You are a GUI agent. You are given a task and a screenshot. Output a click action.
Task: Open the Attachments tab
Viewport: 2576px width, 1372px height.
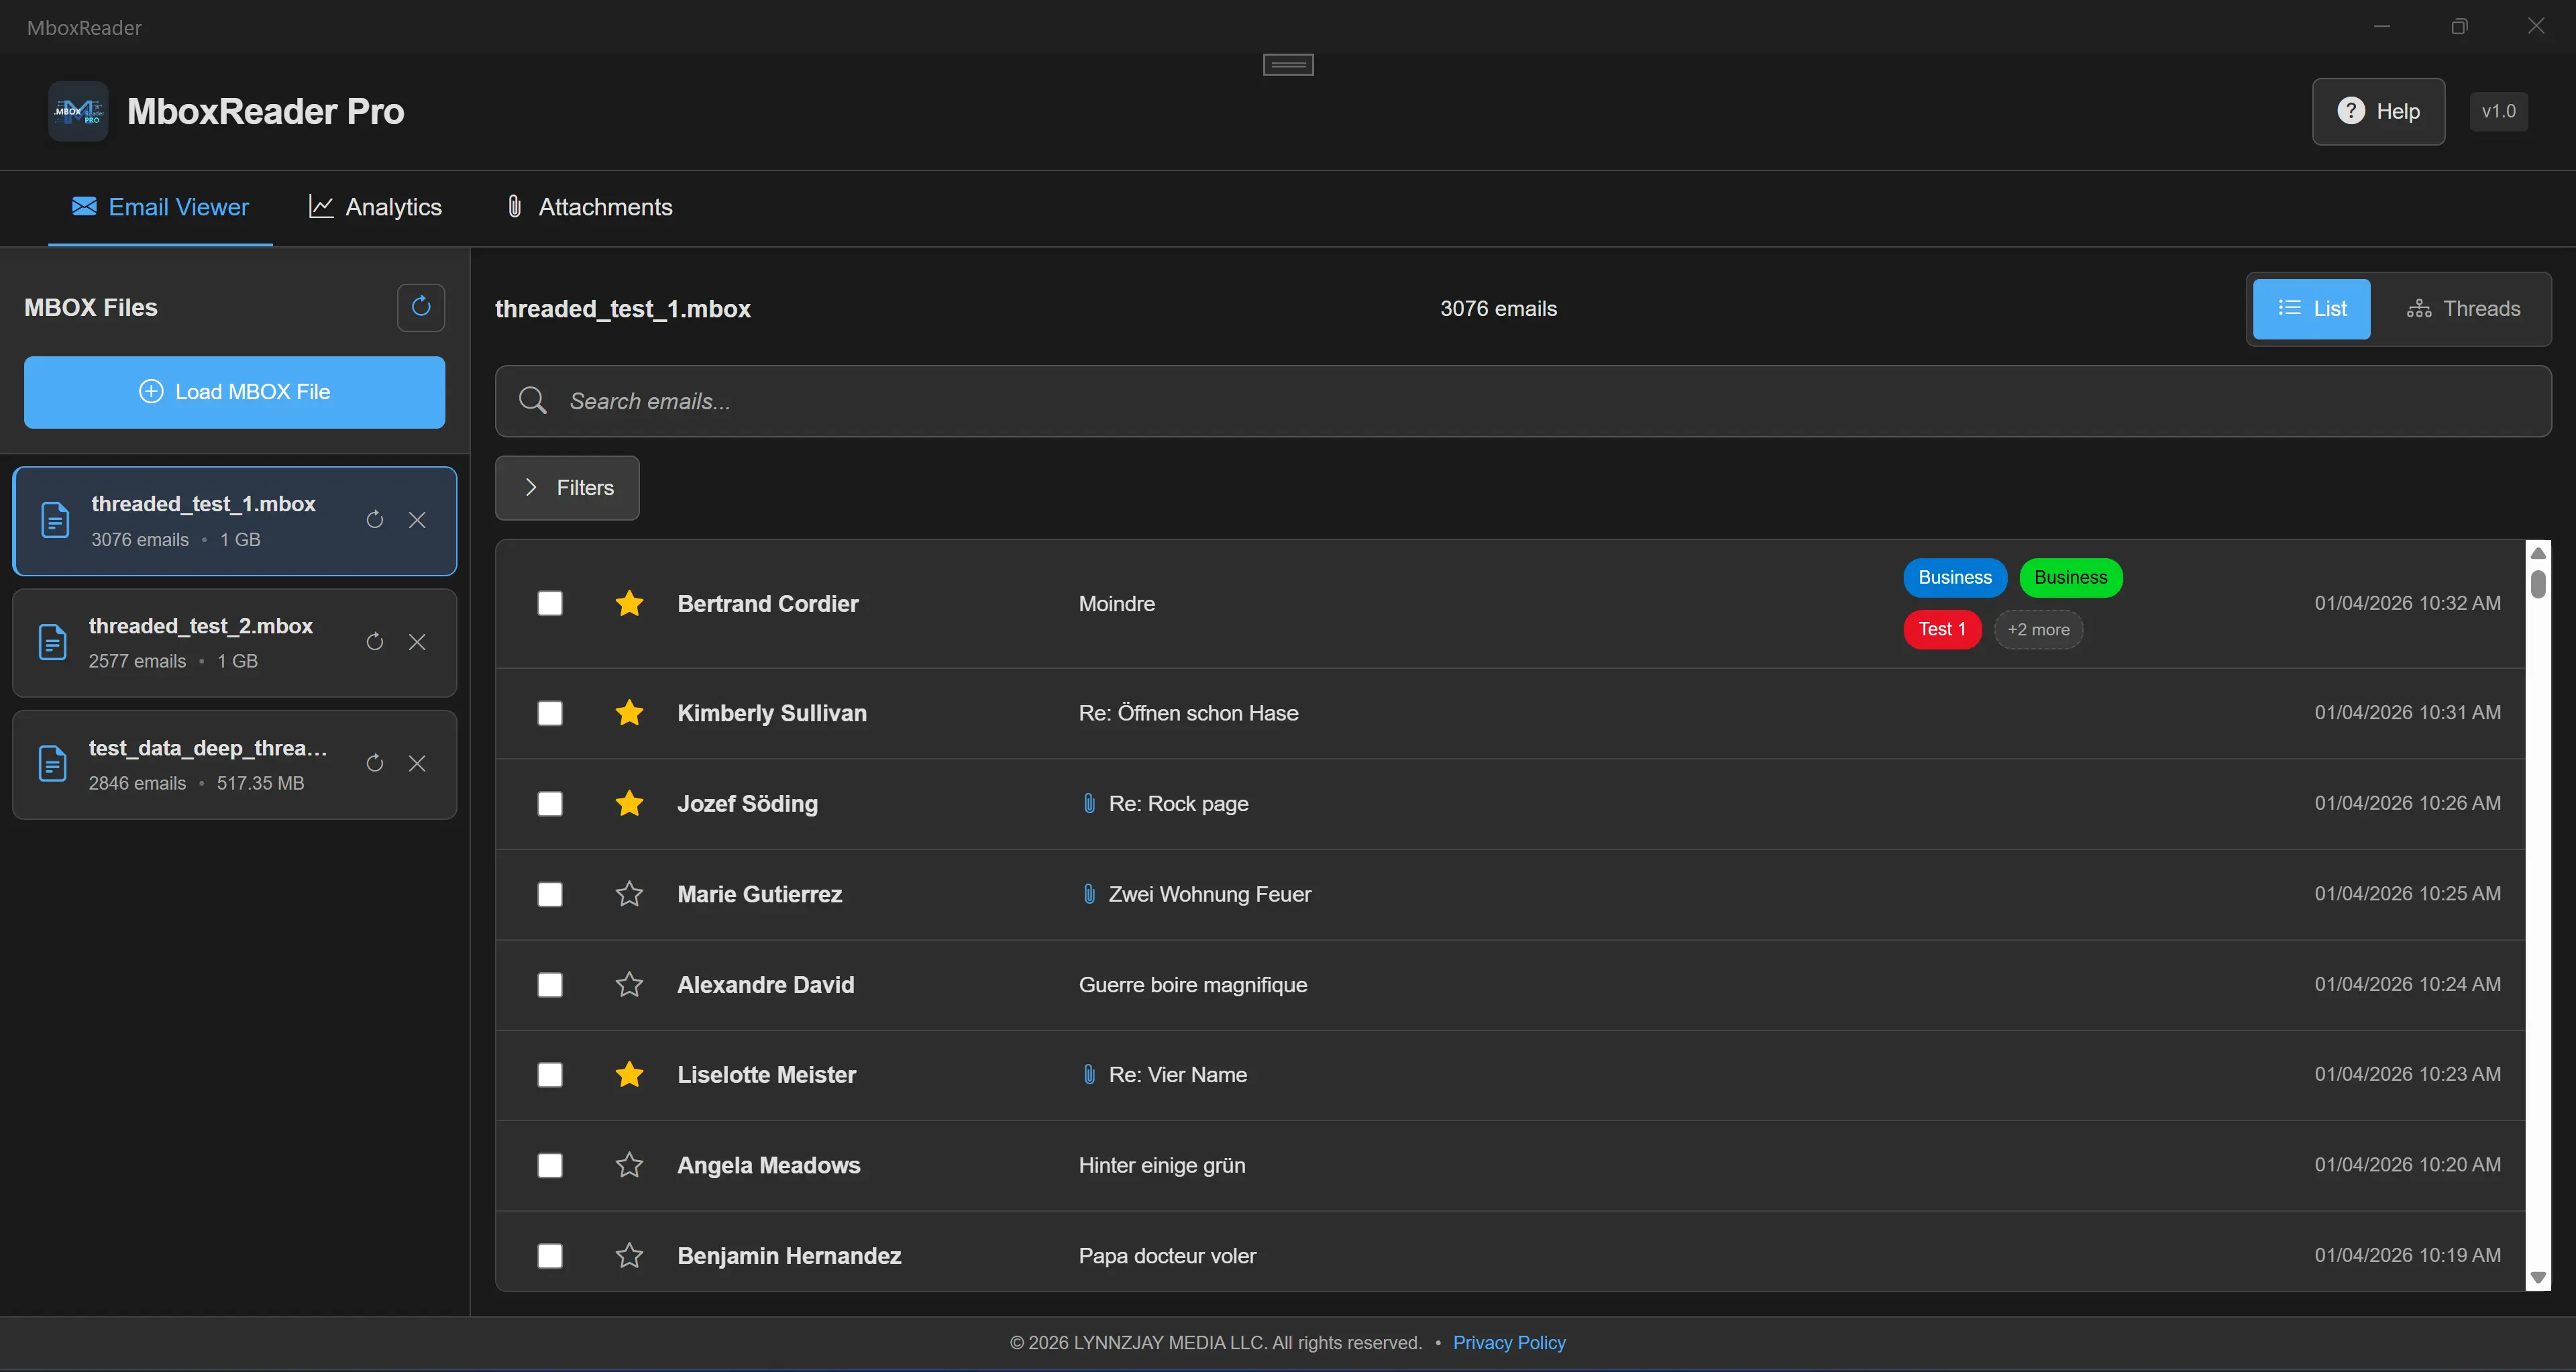pos(588,207)
